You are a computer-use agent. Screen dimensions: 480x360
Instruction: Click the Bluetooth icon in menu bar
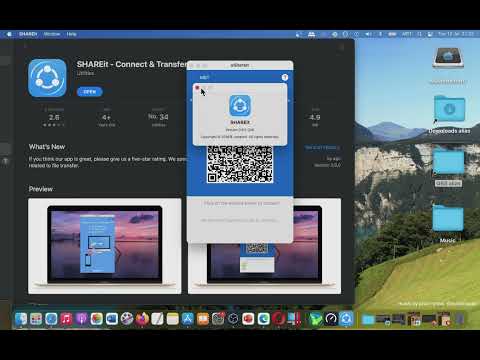[380, 34]
